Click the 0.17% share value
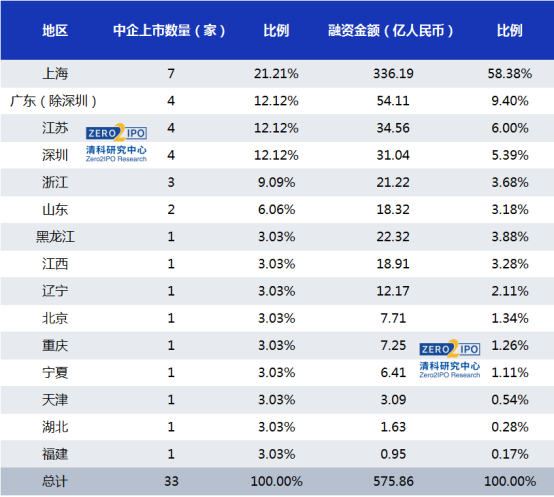554x497 pixels. (510, 455)
